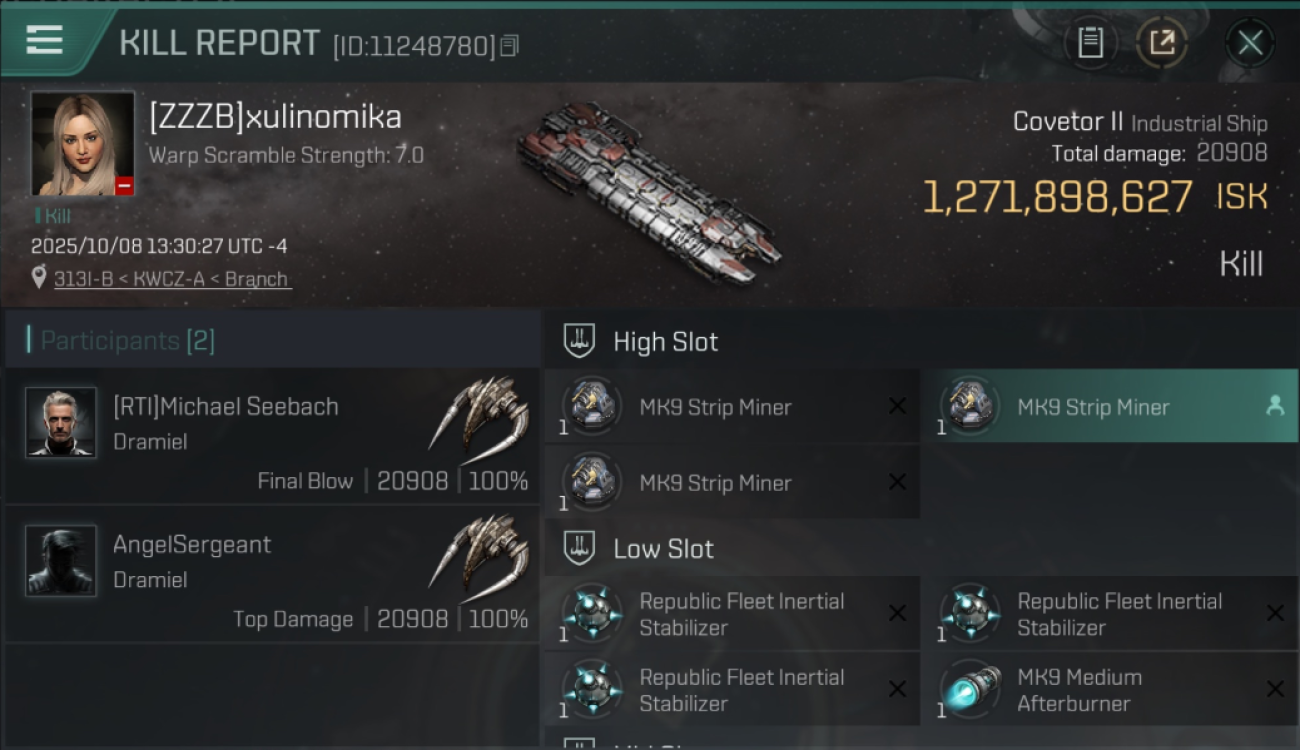Viewport: 1300px width, 750px height.
Task: Select the highlighted MK9 Strip Miner
Action: point(1093,407)
